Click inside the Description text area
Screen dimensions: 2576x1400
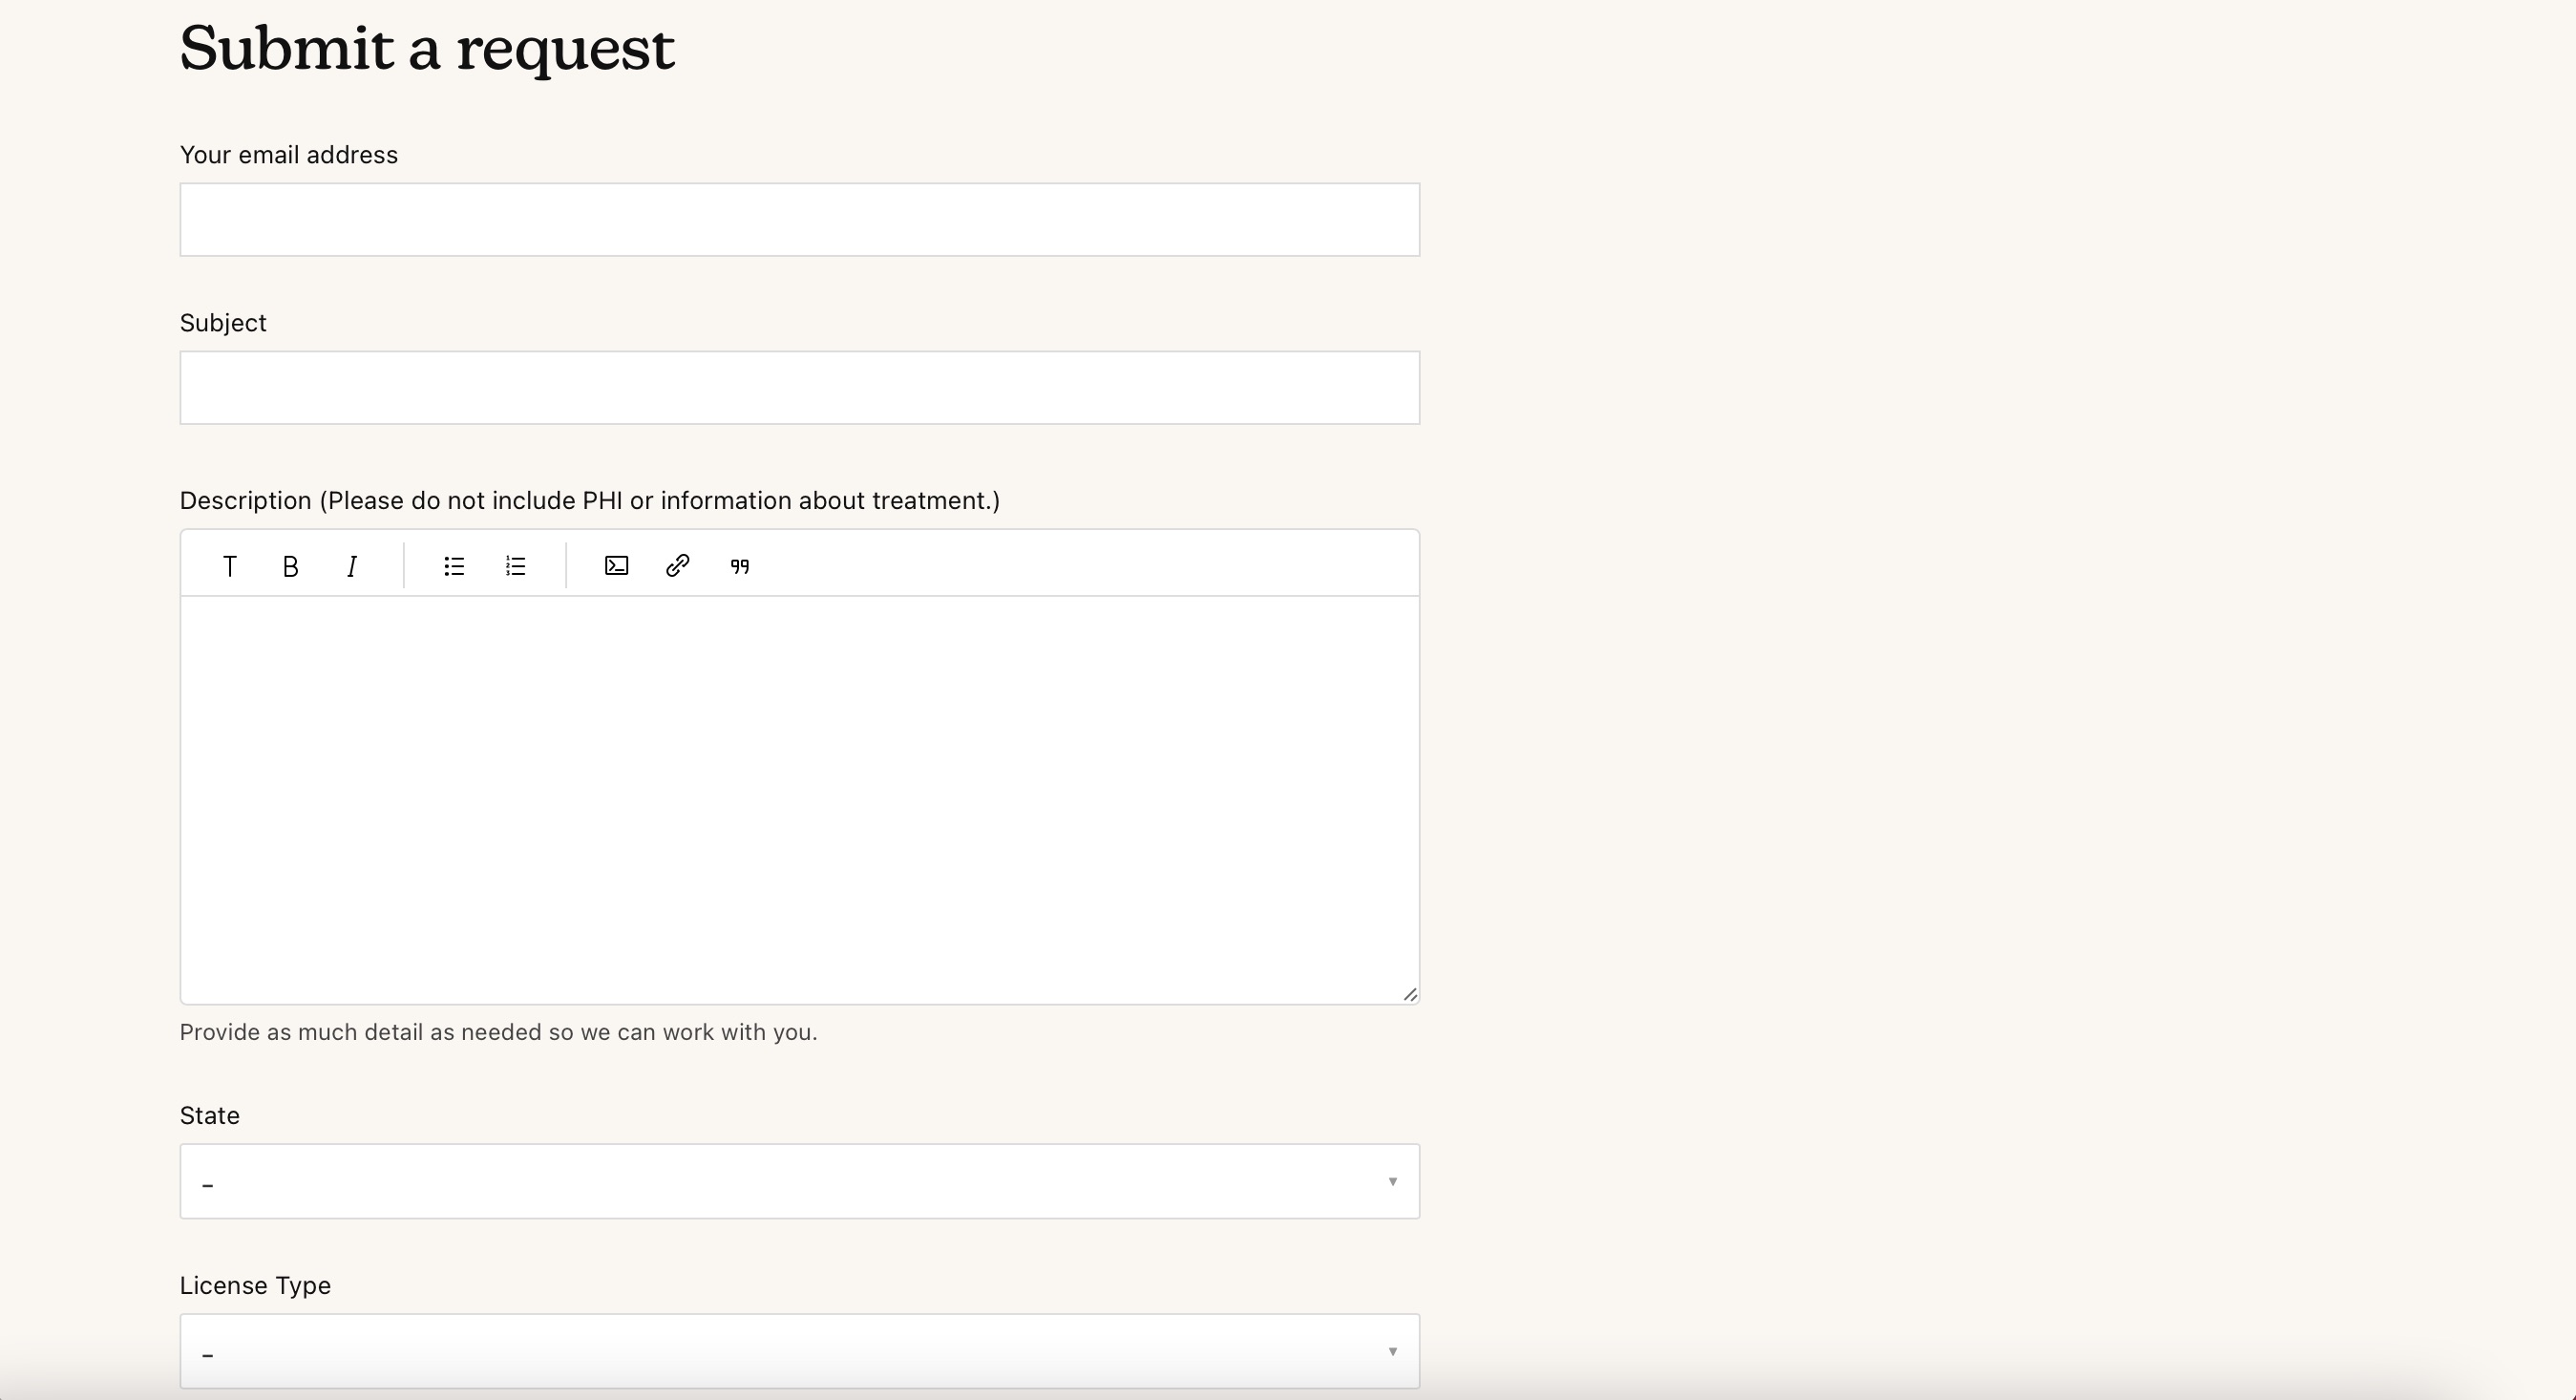[799, 800]
